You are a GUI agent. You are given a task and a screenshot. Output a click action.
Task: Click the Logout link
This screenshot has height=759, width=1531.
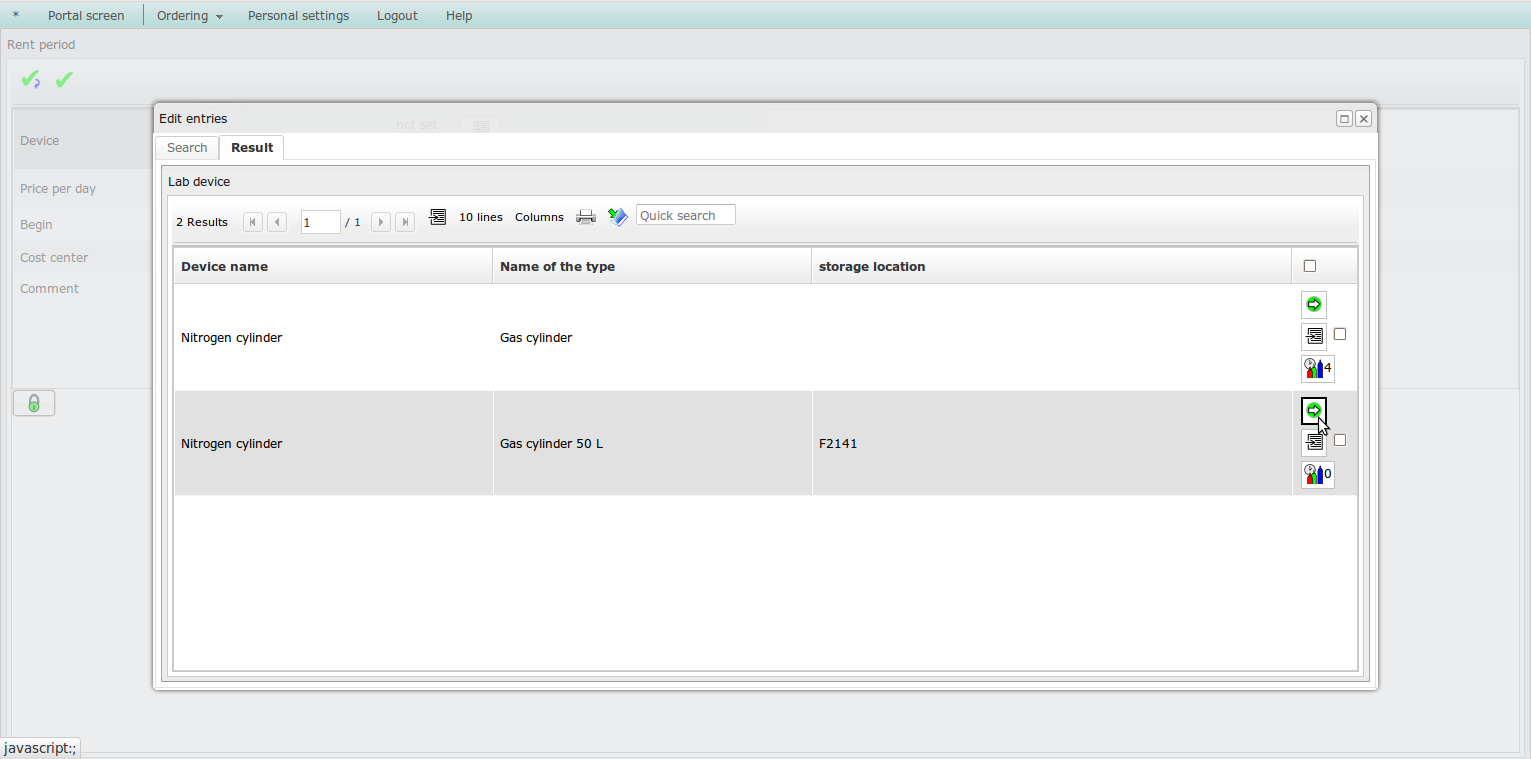tap(397, 16)
